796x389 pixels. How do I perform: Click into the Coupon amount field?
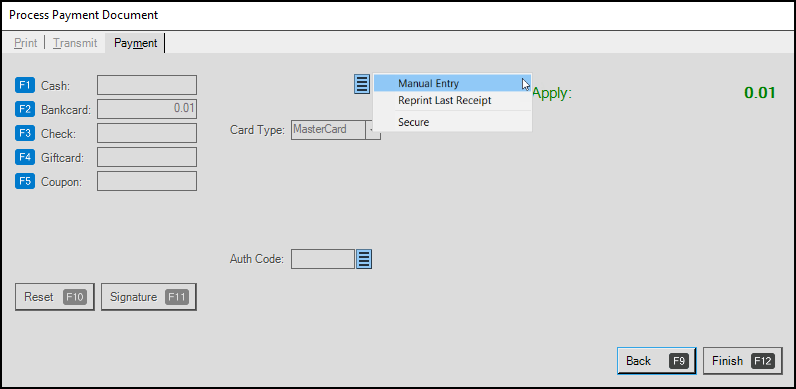coord(147,181)
